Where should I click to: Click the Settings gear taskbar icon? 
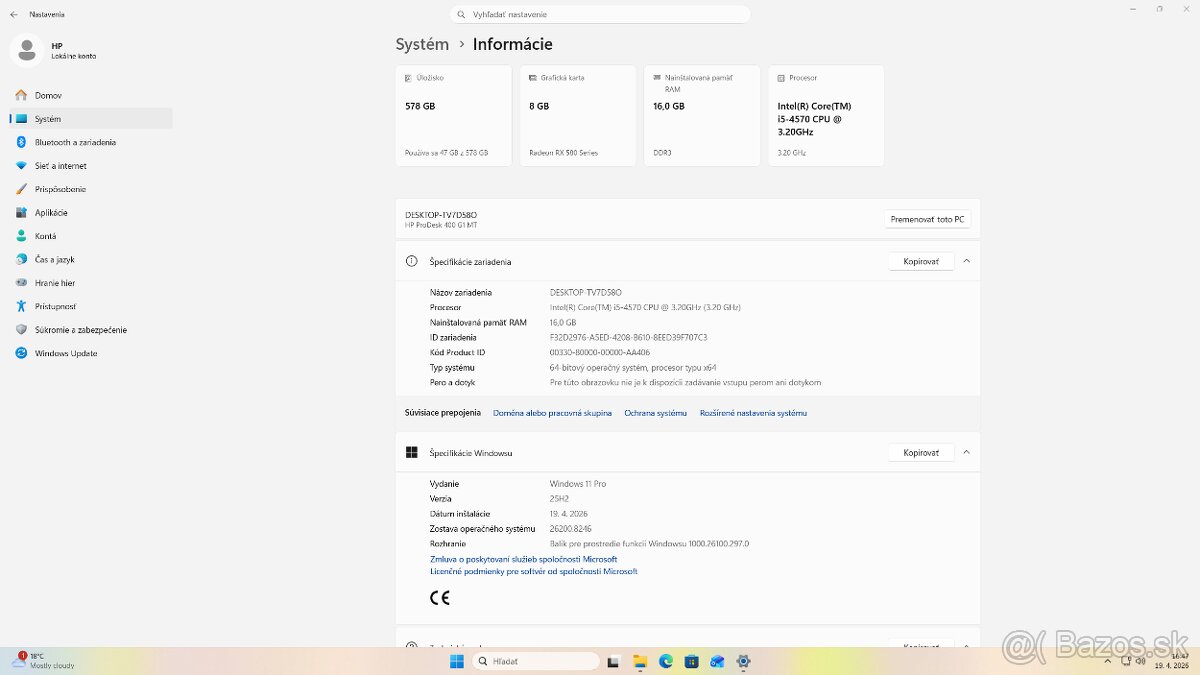click(x=743, y=661)
